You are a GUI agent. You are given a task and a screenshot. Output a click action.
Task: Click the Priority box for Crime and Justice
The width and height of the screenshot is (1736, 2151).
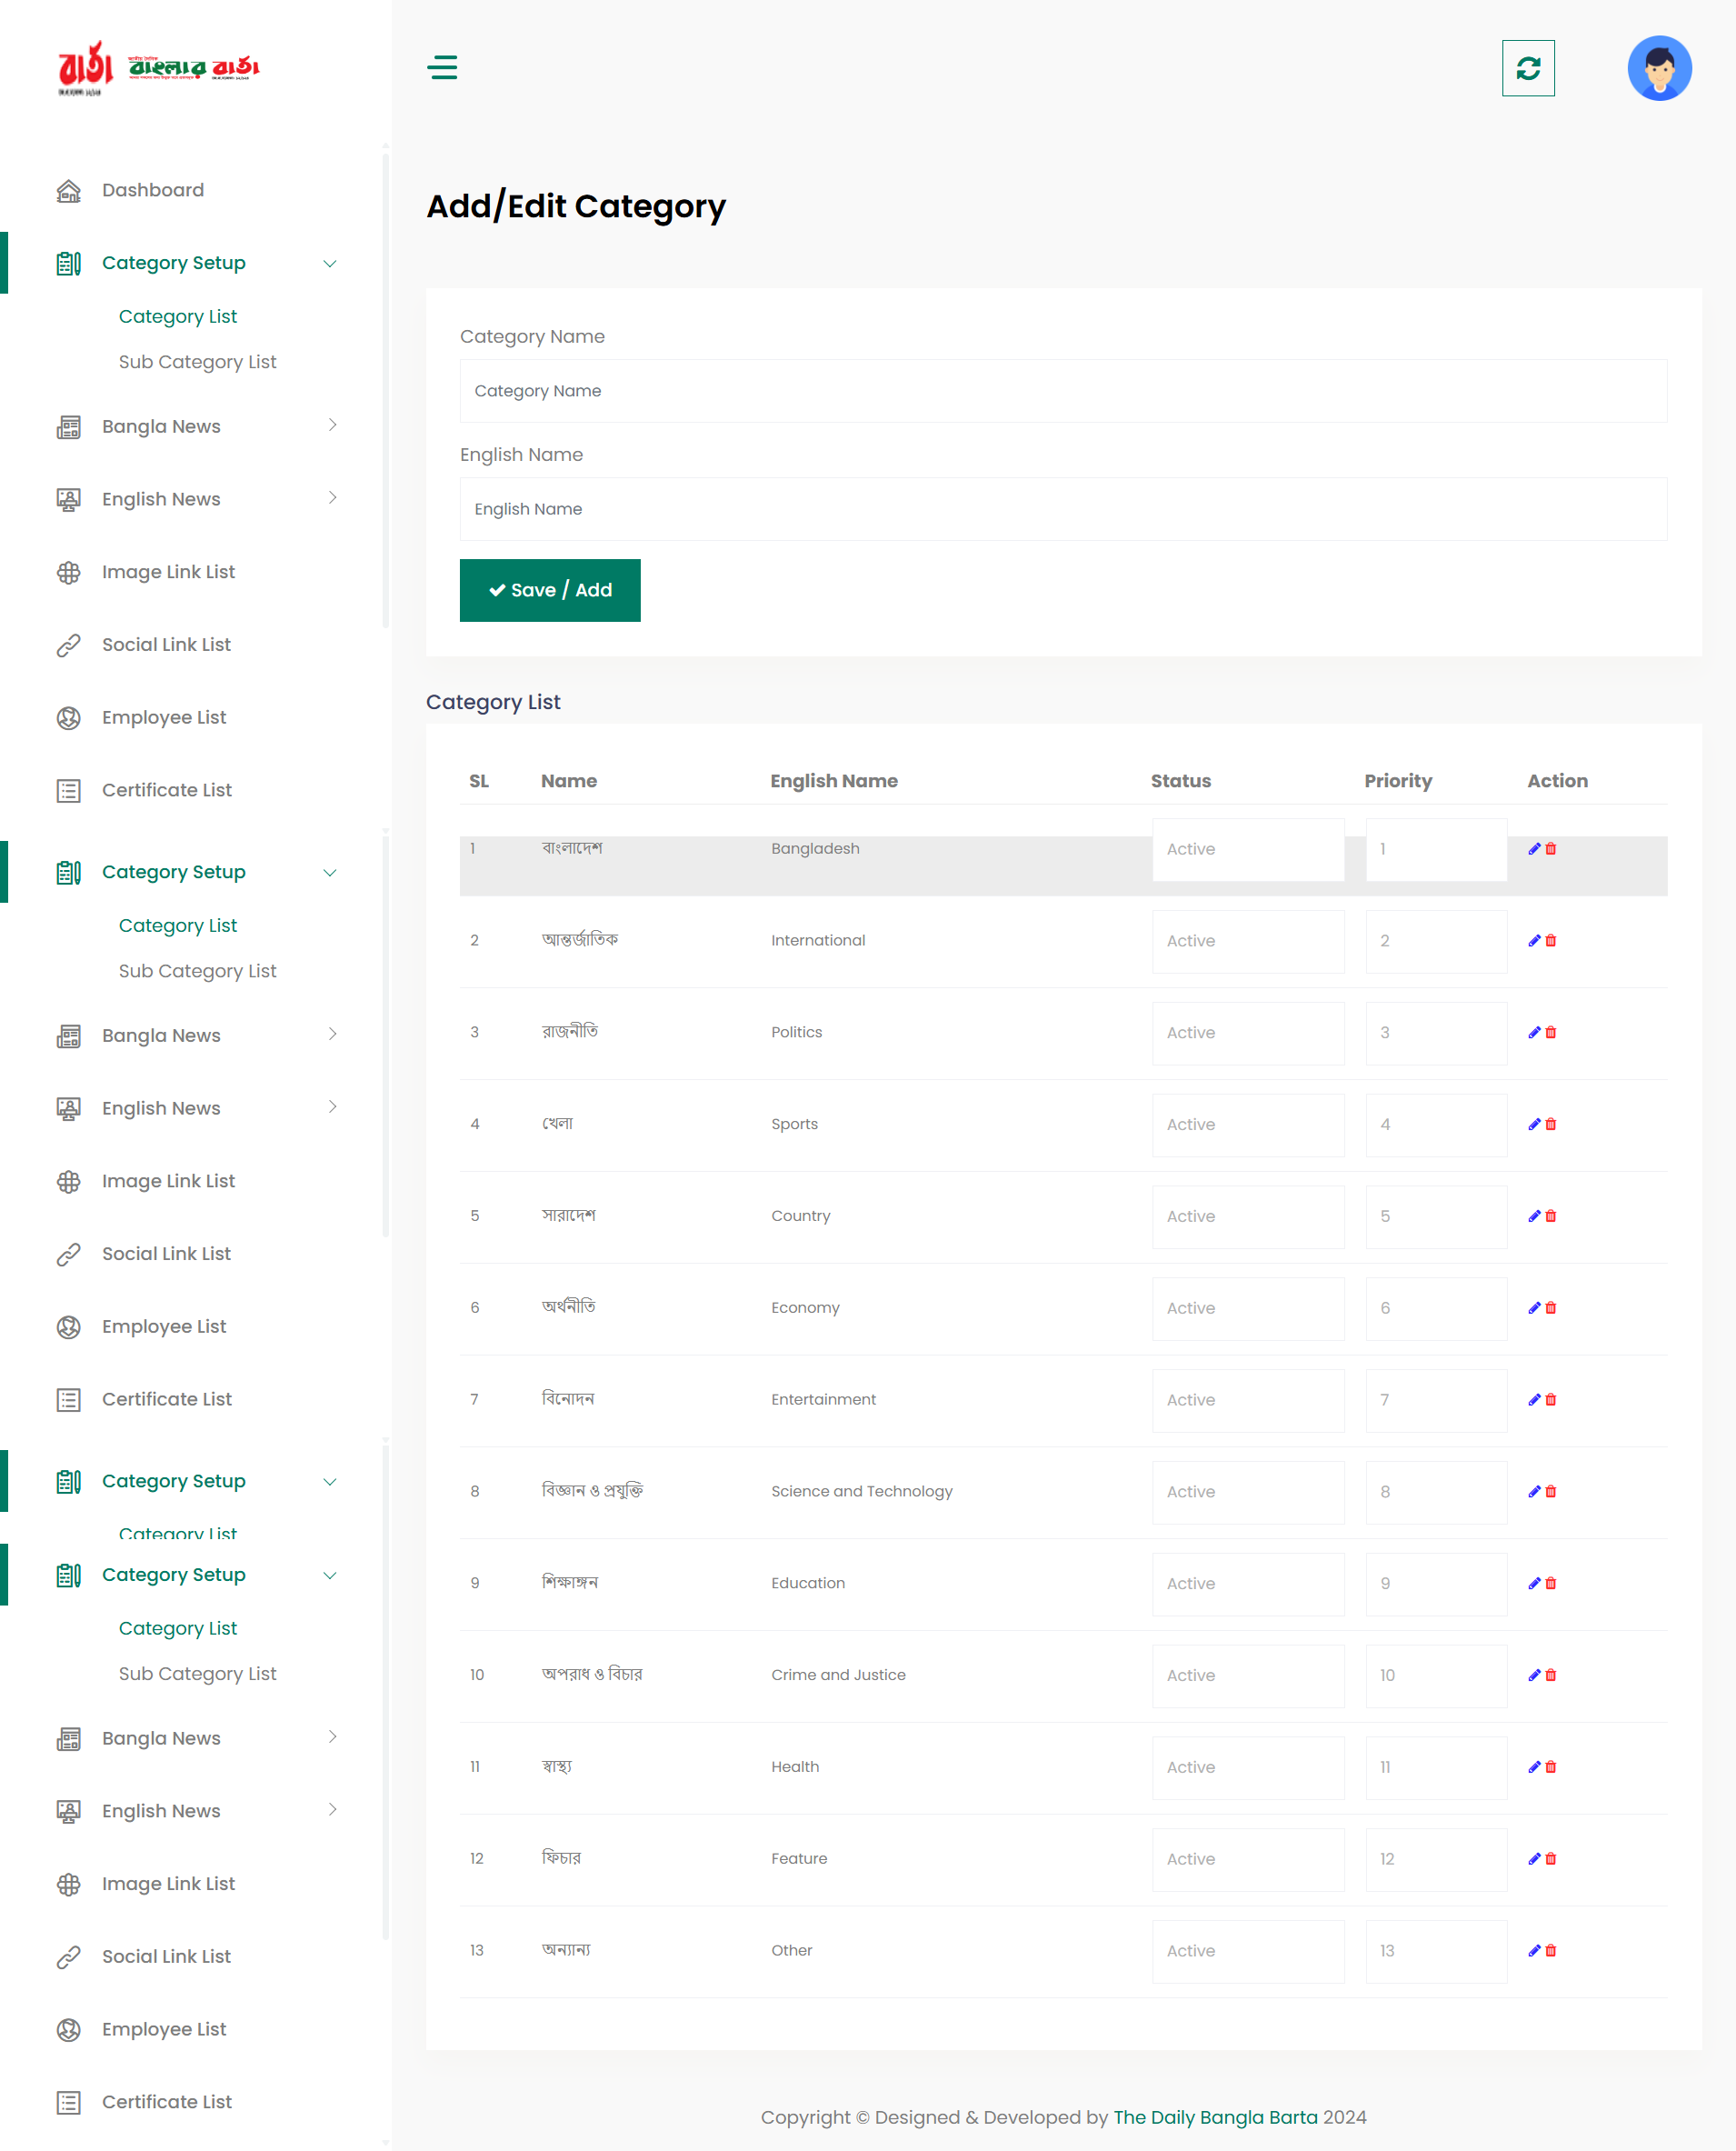pos(1435,1675)
